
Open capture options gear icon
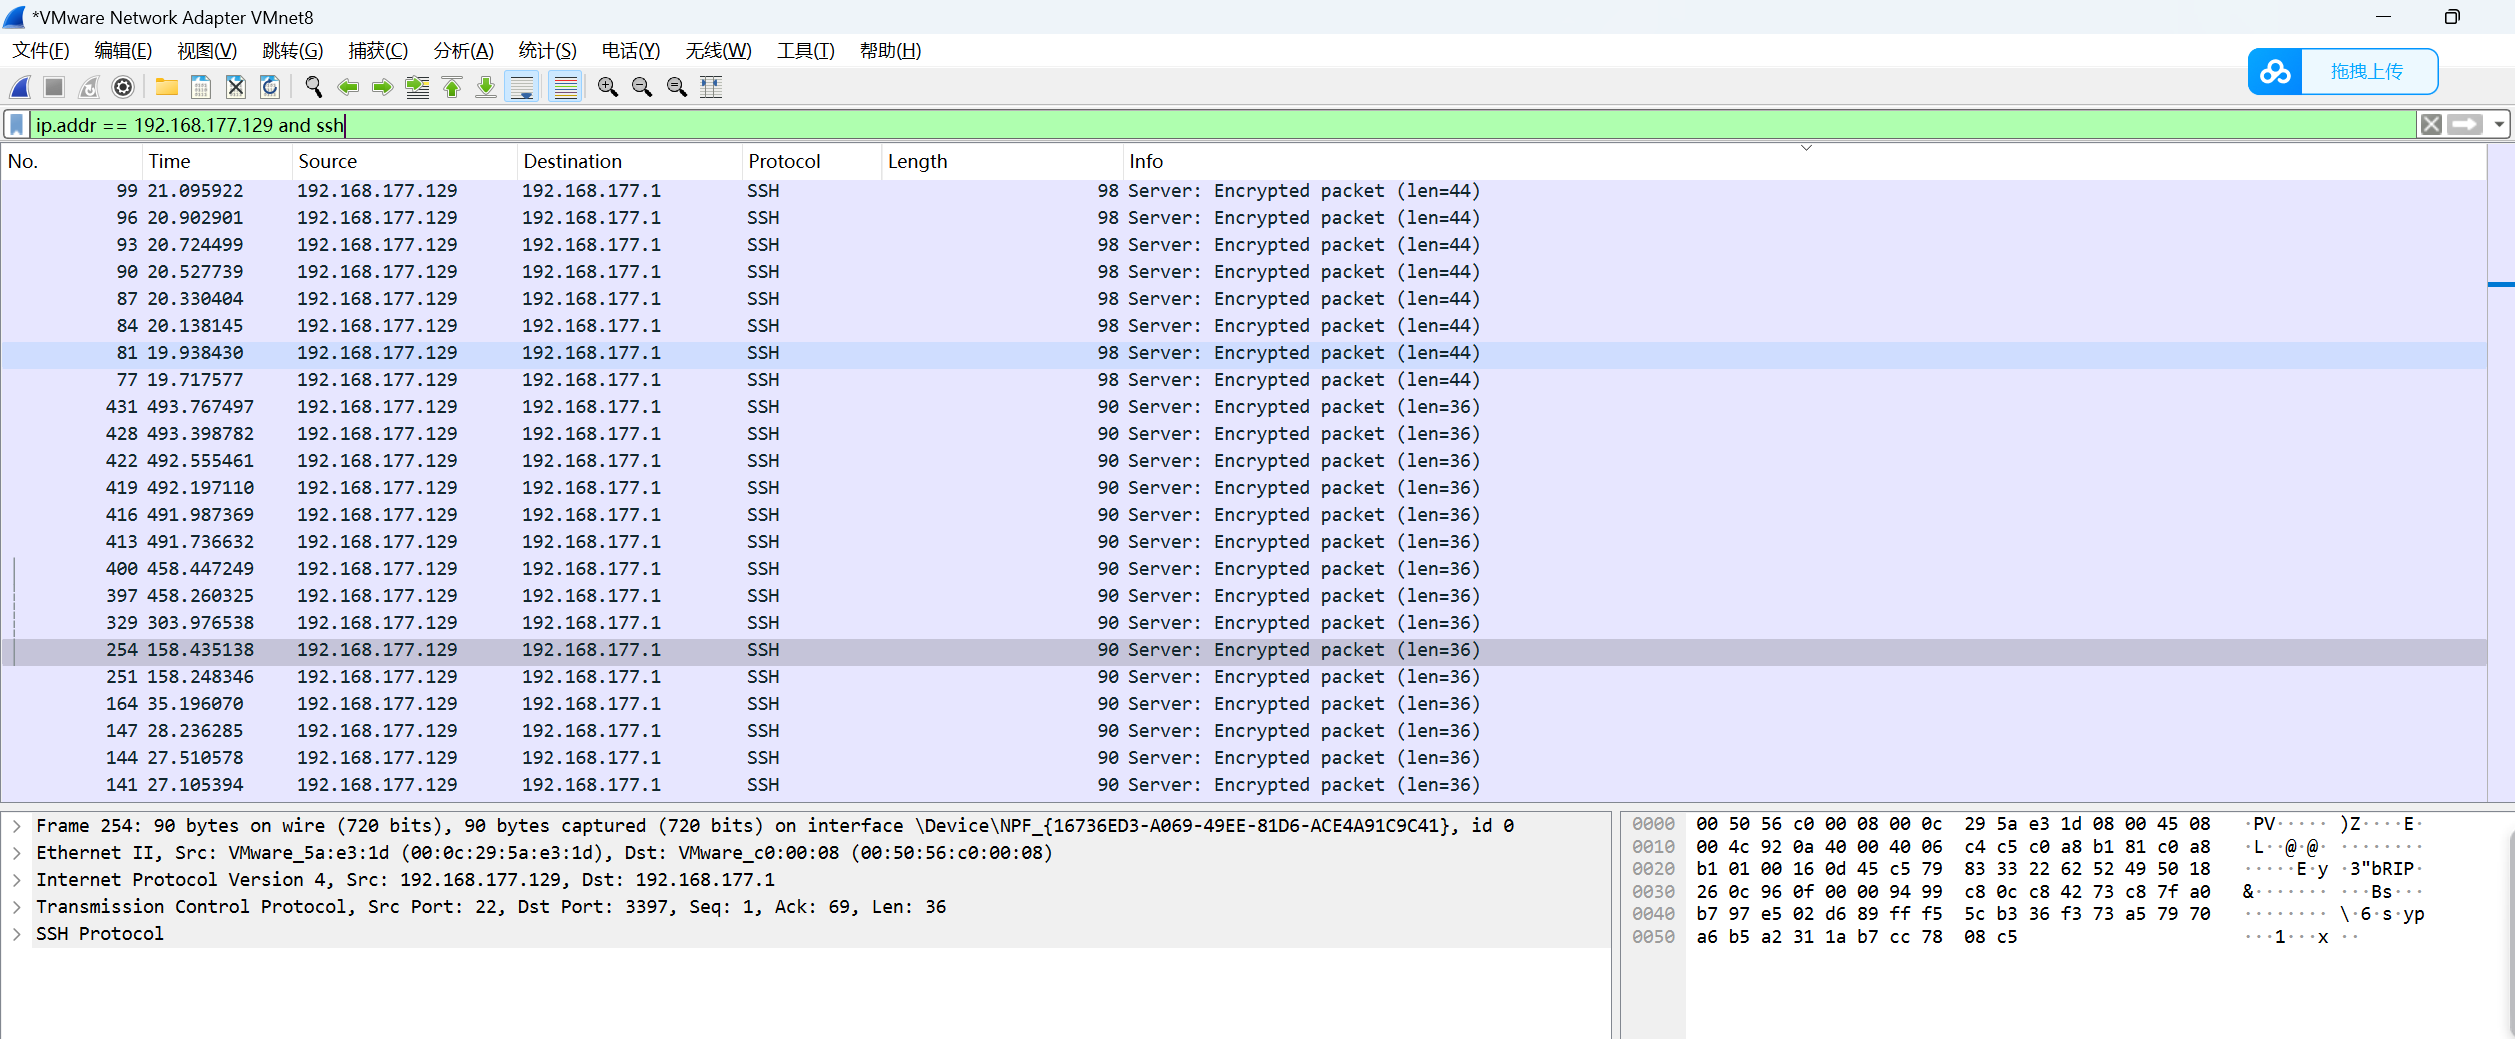coord(123,87)
